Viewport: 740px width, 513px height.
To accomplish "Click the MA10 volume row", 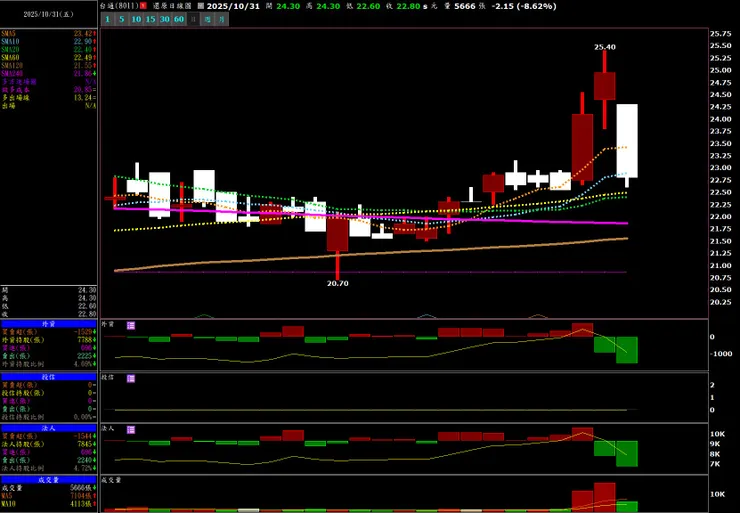I will coord(49,504).
